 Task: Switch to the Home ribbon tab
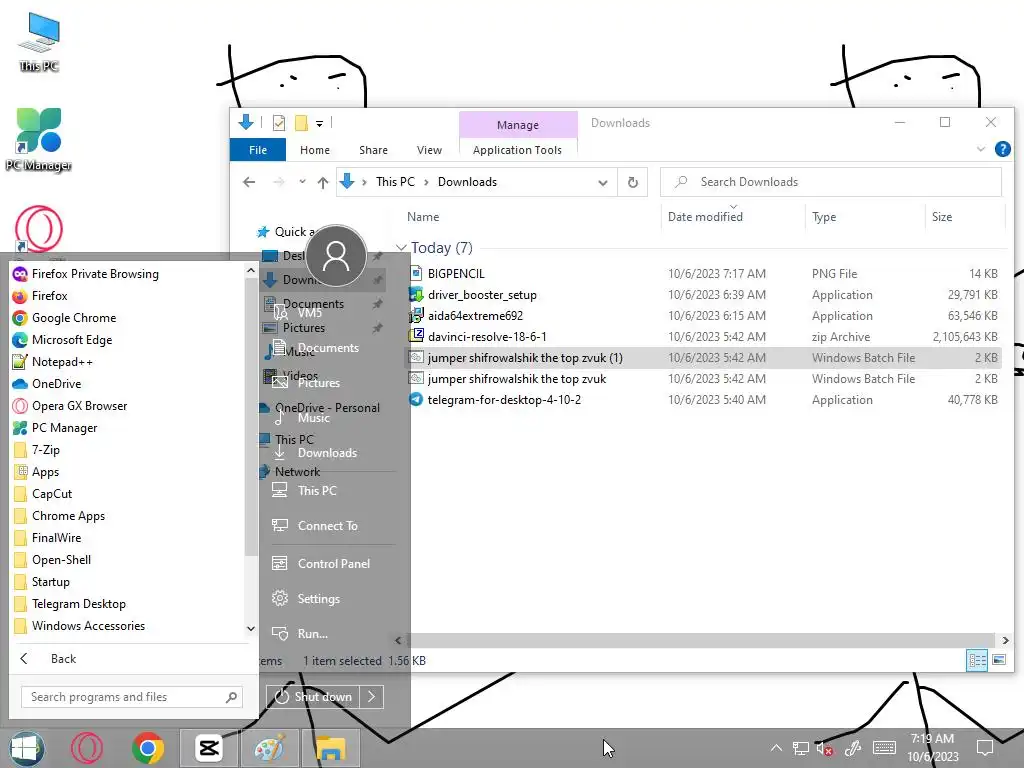point(315,150)
